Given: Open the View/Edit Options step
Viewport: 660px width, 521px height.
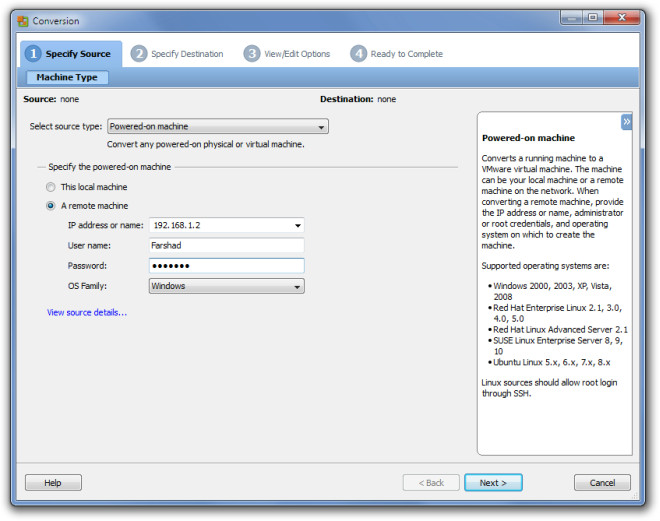Looking at the screenshot, I should [287, 54].
